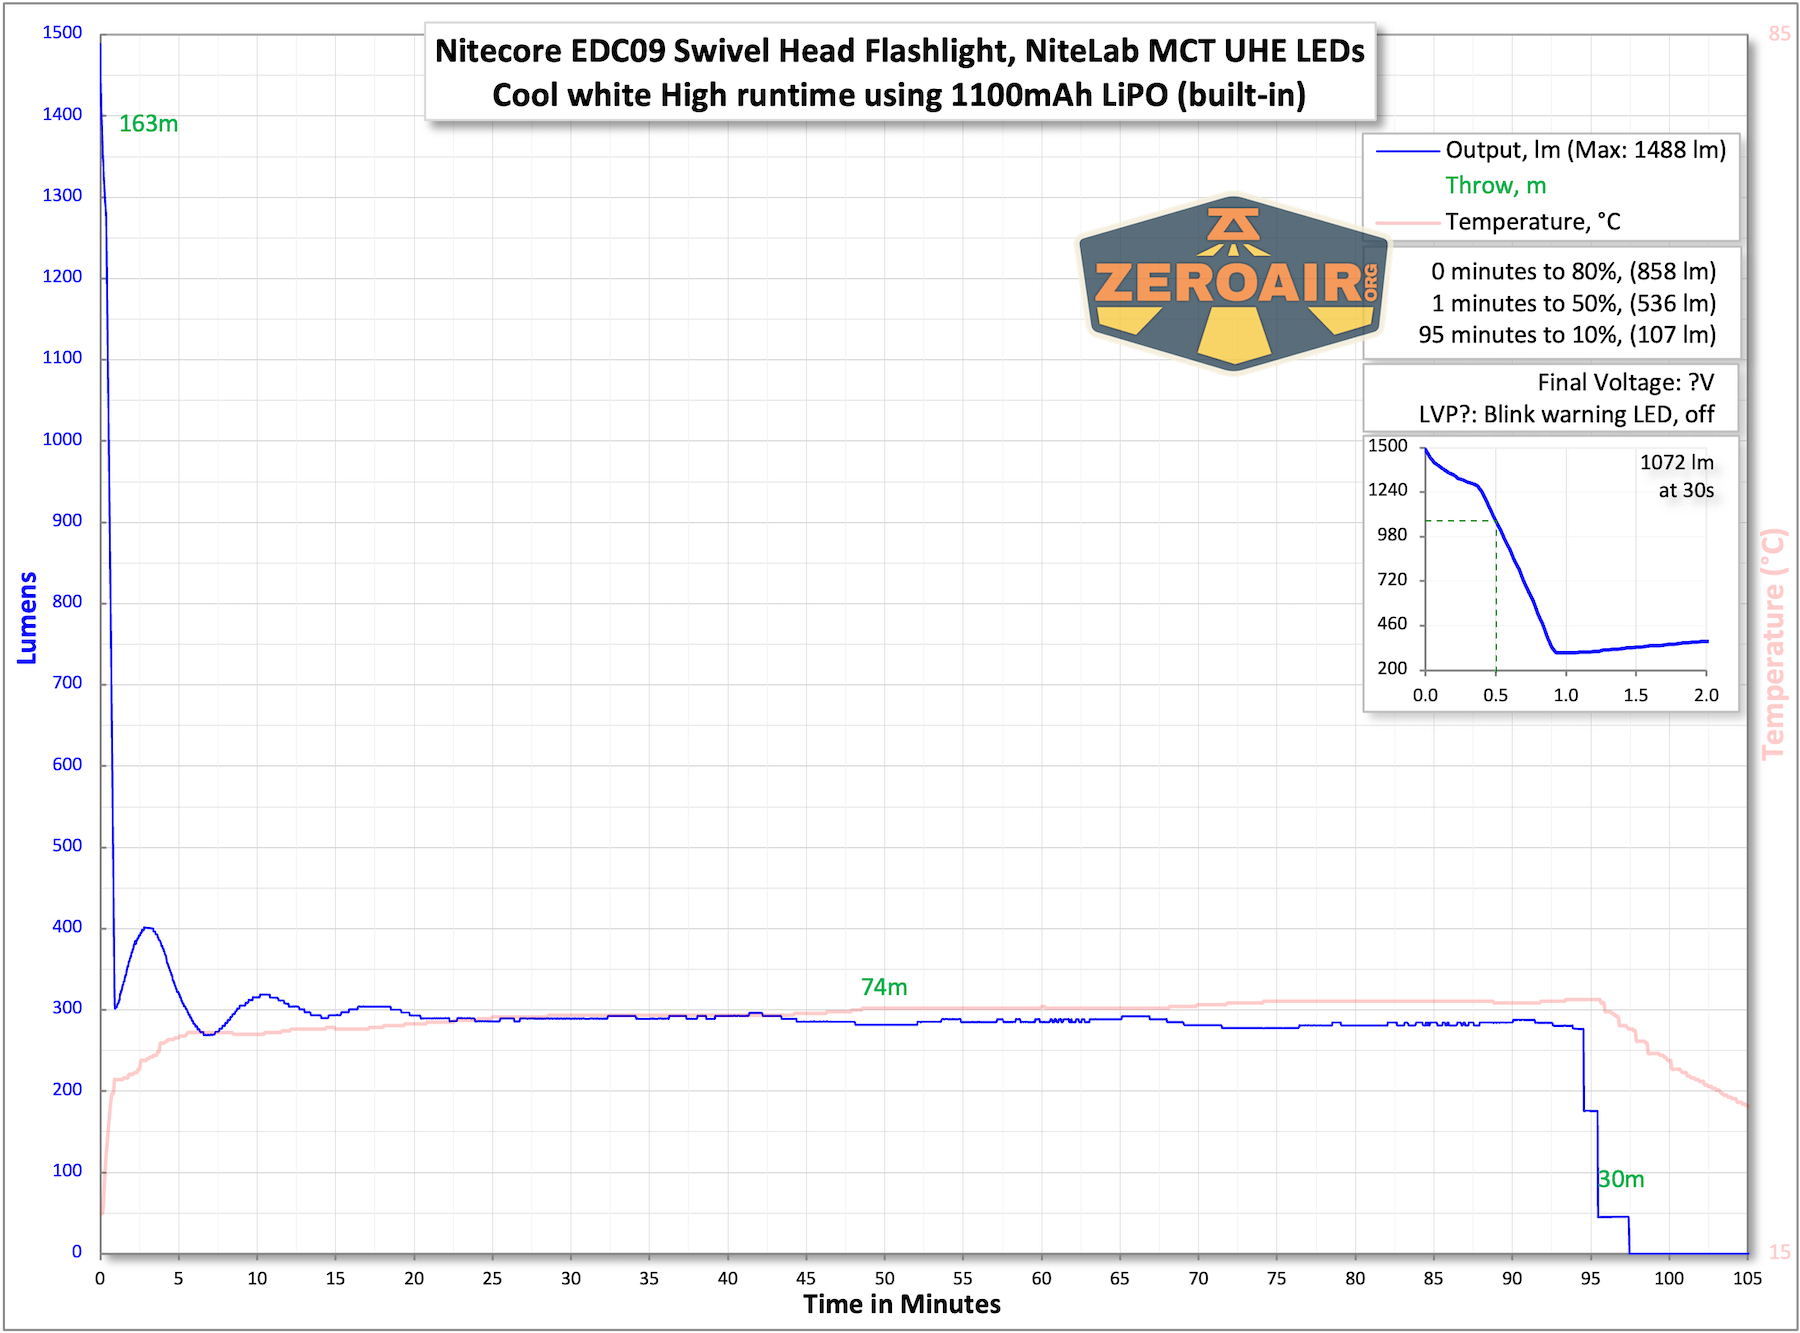1800x1333 pixels.
Task: Select the Nitecore EDC09 chart title
Action: point(899,73)
